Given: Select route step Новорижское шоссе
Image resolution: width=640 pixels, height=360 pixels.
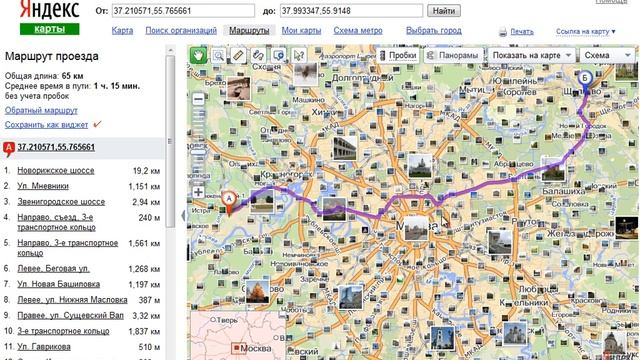Looking at the screenshot, I should (56, 171).
